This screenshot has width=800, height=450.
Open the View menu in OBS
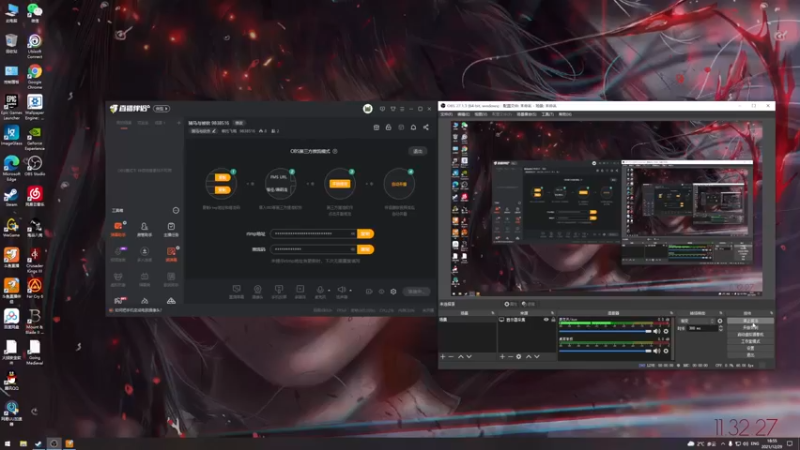[x=481, y=114]
